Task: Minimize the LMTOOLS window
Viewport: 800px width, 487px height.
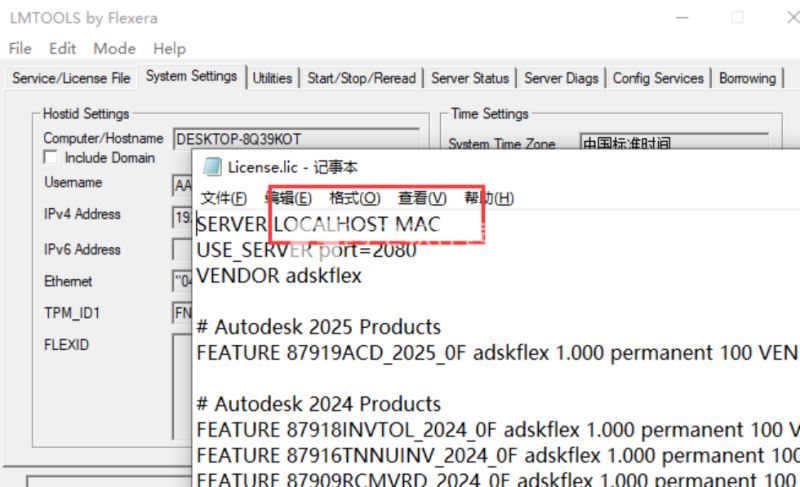Action: point(682,18)
